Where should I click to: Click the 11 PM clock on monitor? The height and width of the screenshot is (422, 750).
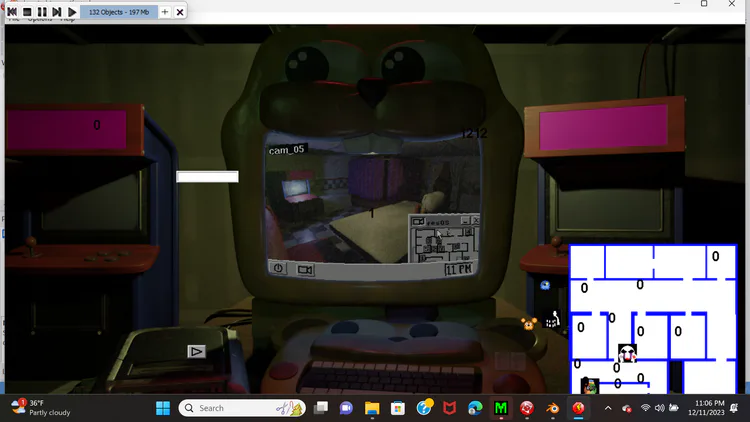point(458,269)
